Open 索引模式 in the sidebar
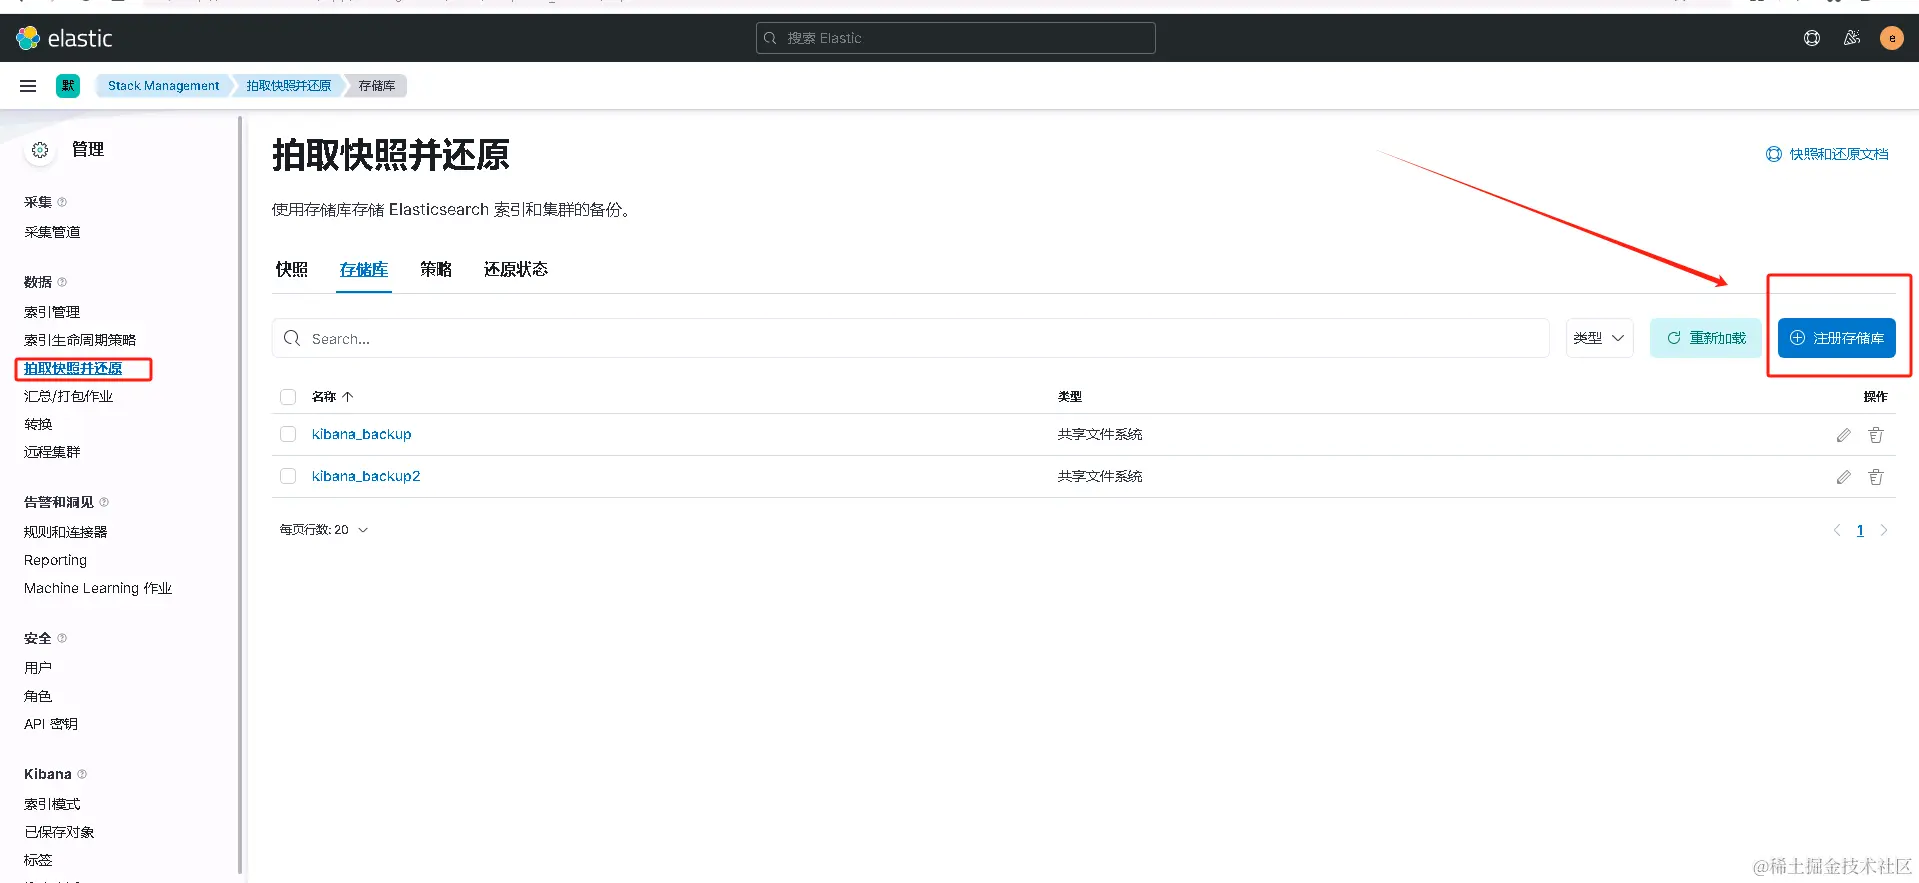 52,804
